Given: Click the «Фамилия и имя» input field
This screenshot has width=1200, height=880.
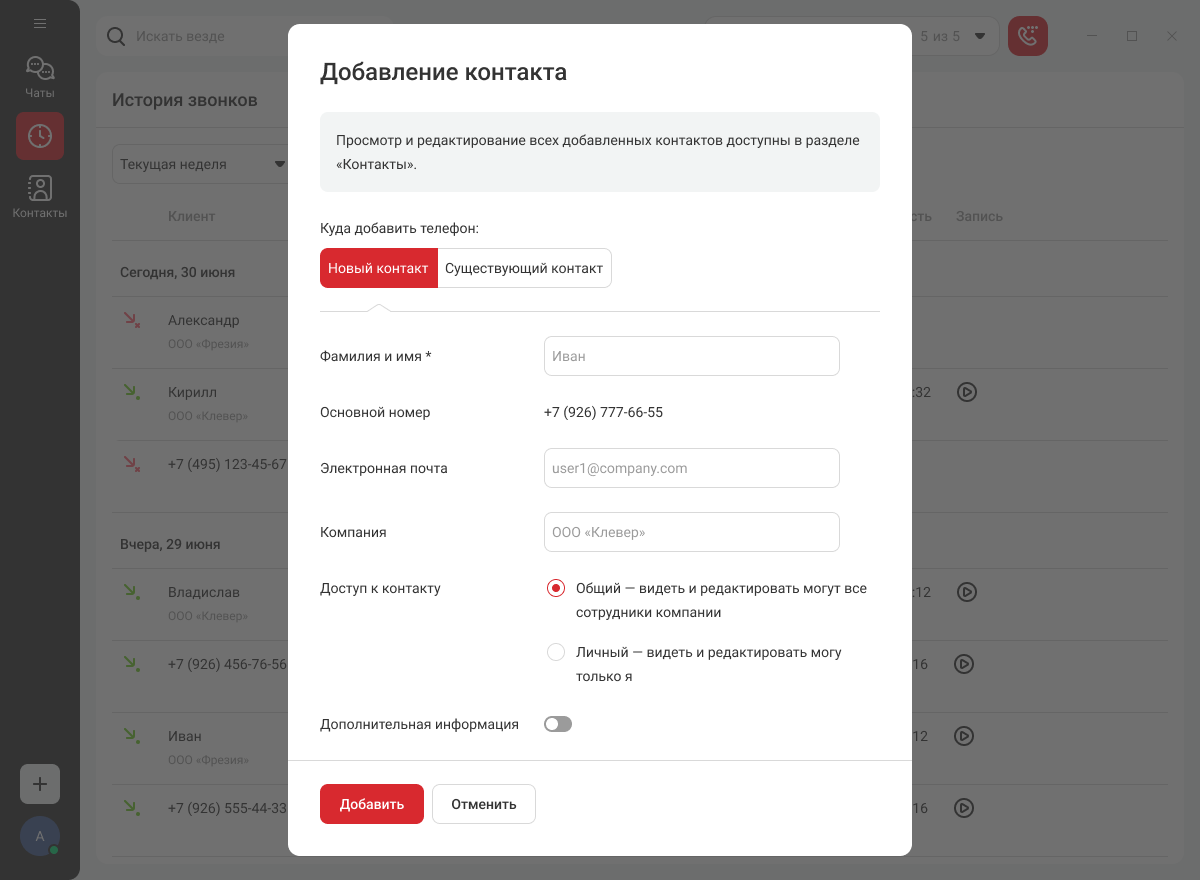Looking at the screenshot, I should pyautogui.click(x=691, y=356).
